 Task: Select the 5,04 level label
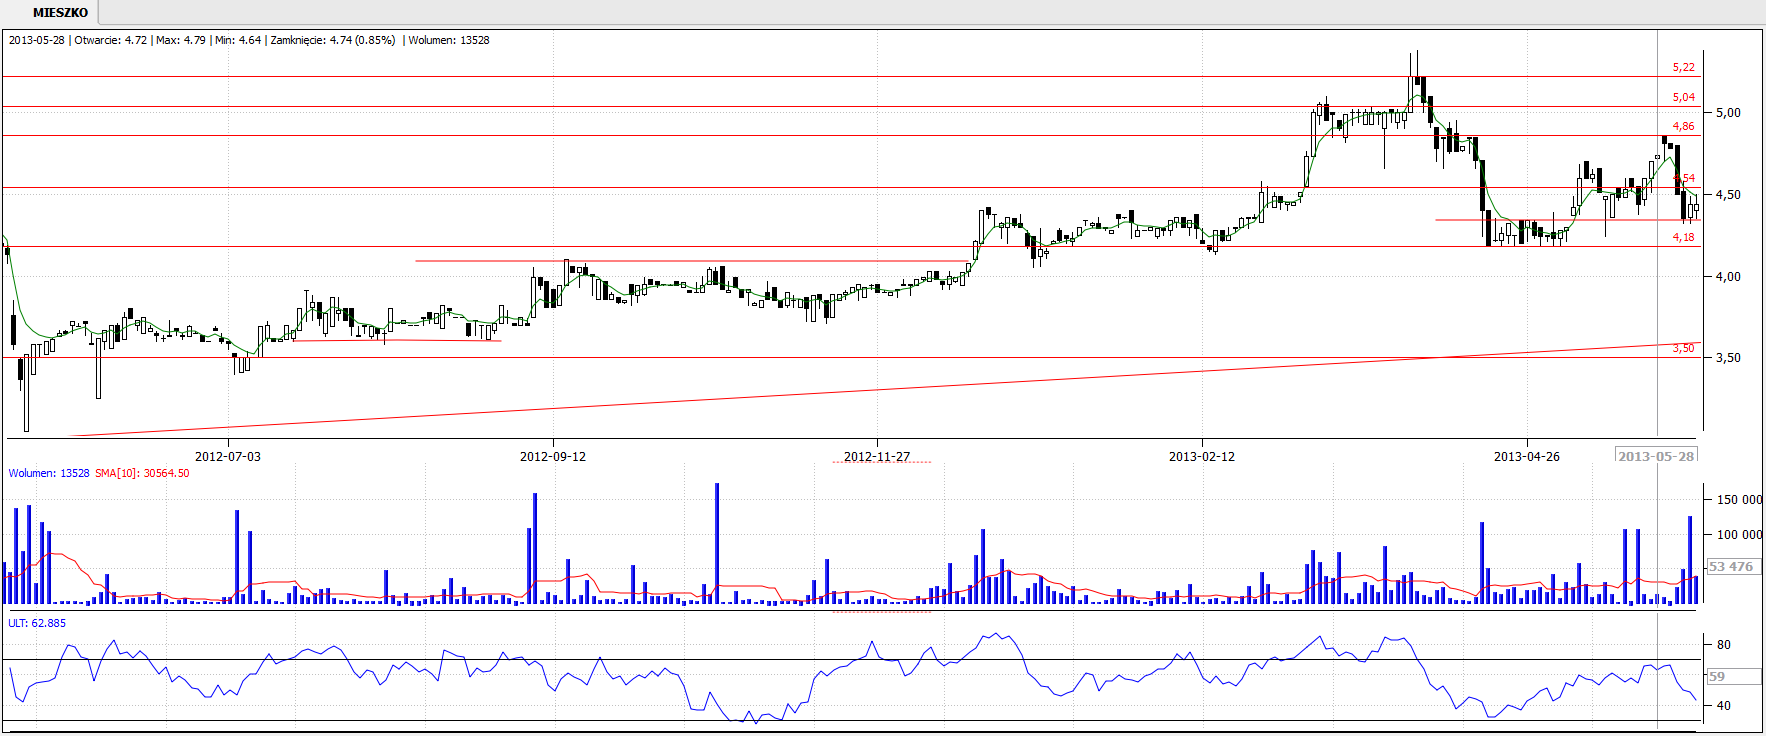1684,98
